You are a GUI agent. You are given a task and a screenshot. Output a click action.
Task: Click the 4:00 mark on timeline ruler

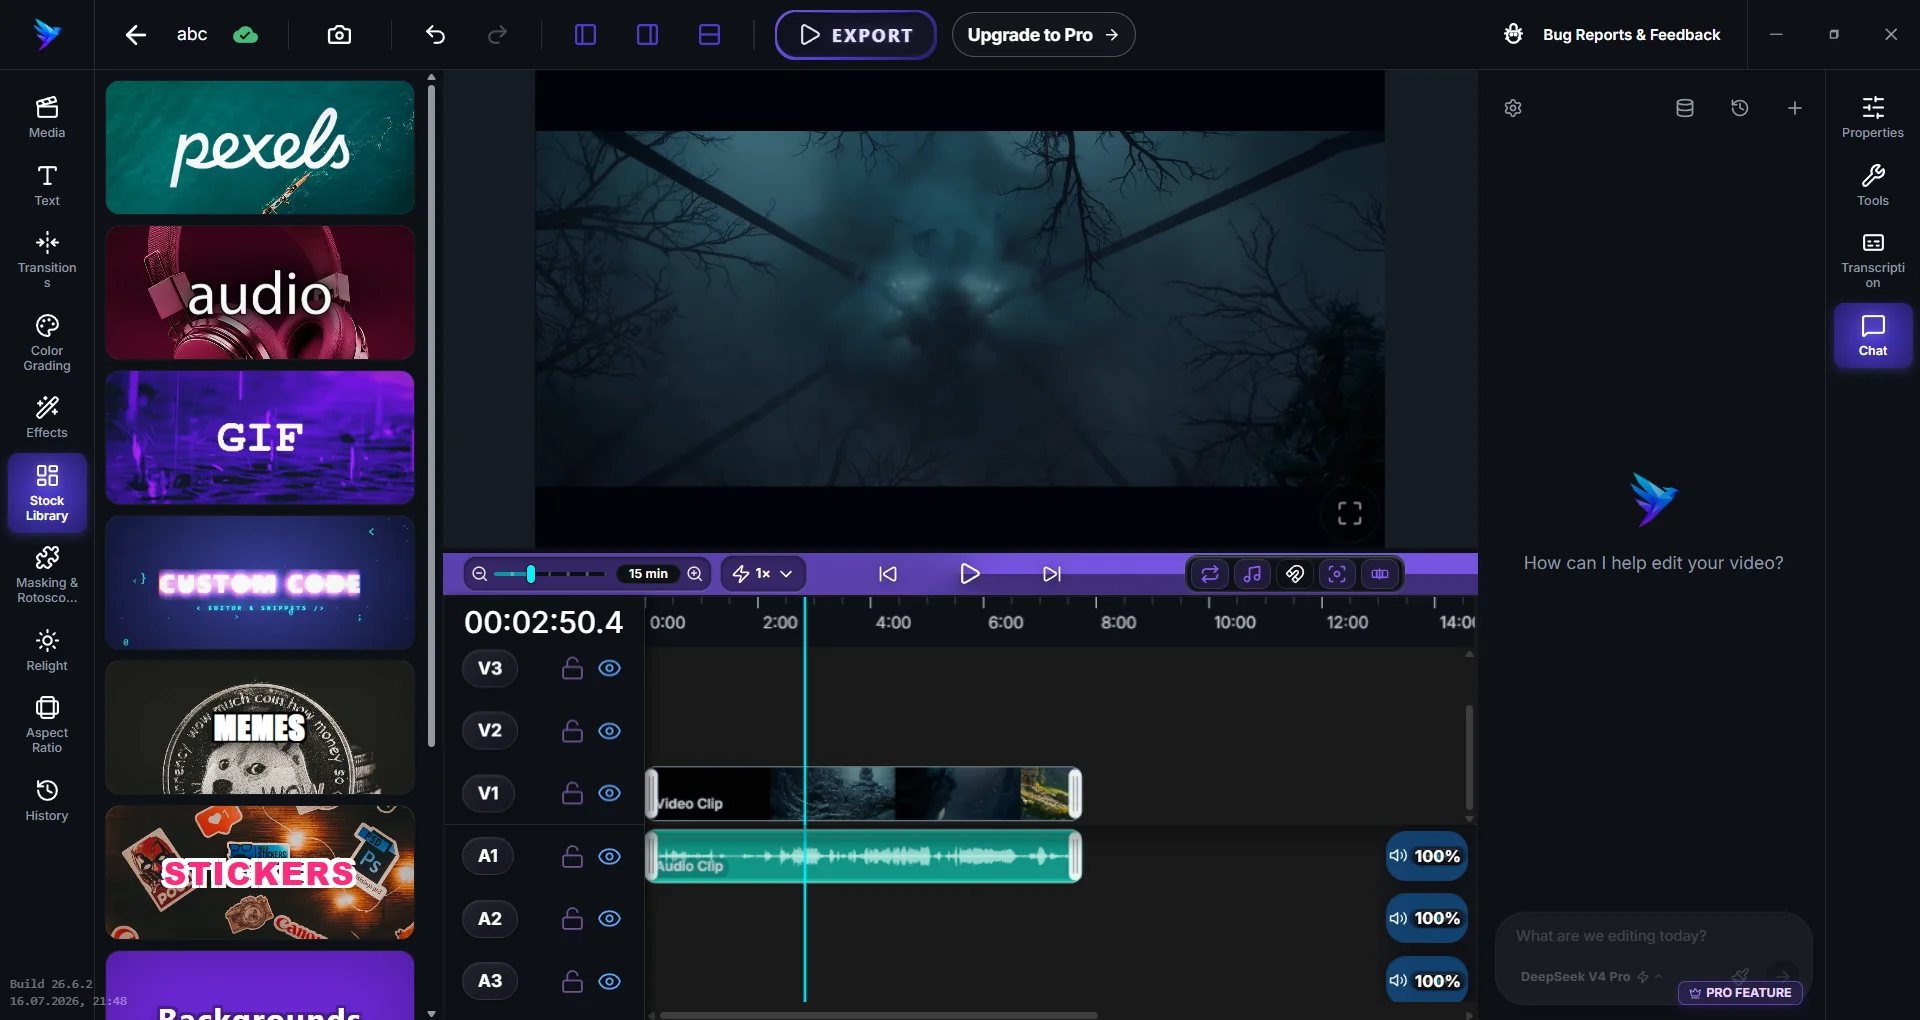click(893, 622)
